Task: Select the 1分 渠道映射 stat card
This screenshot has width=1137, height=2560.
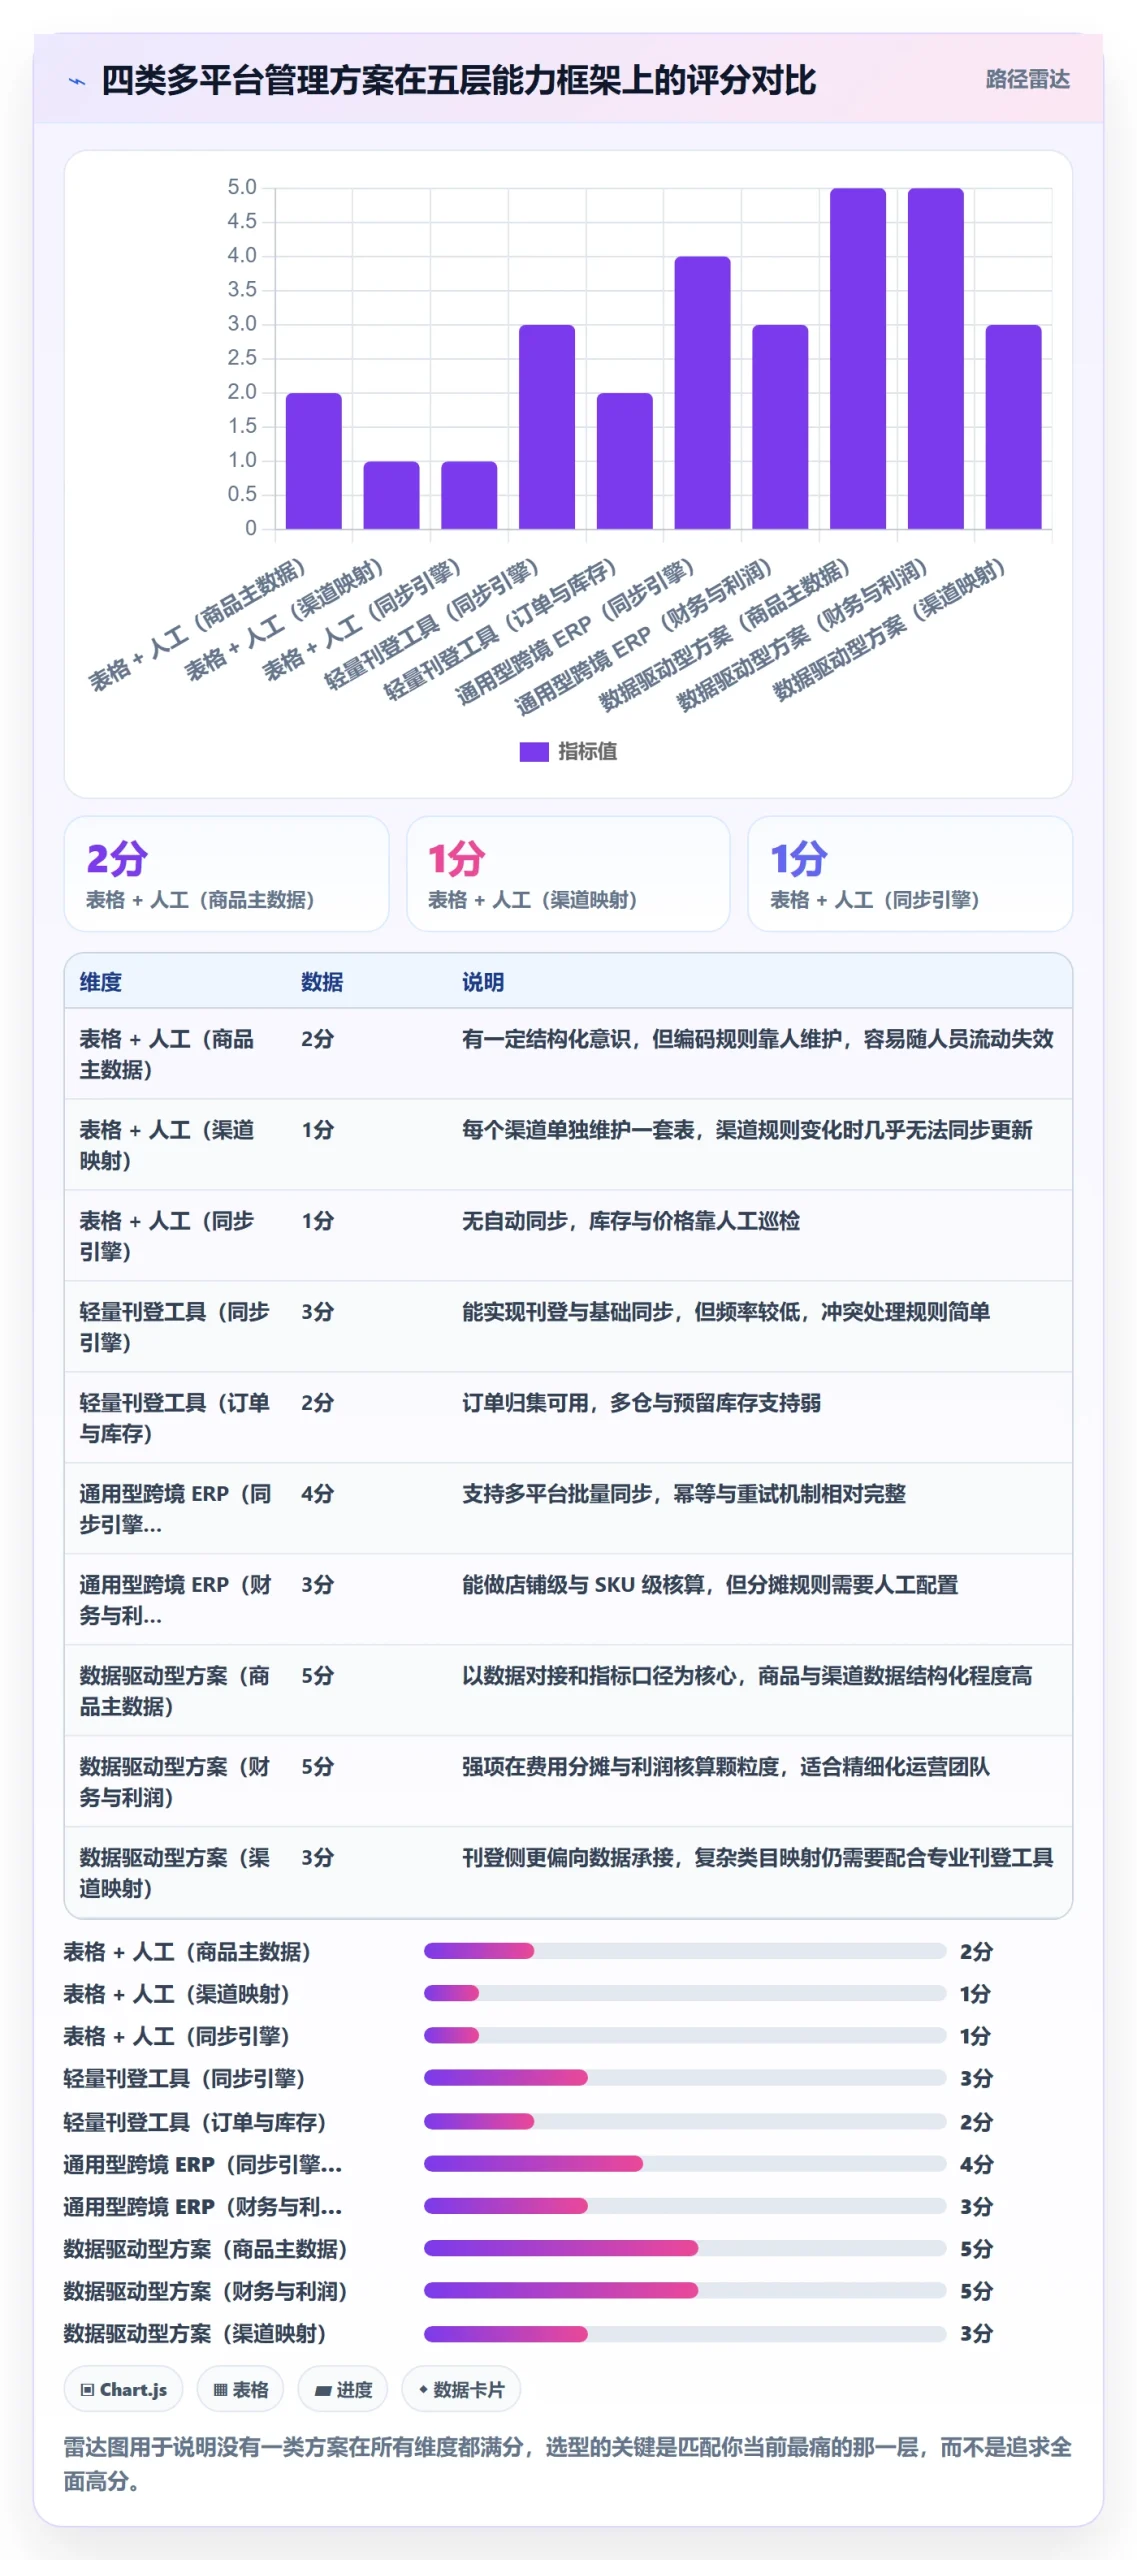Action: (x=568, y=873)
